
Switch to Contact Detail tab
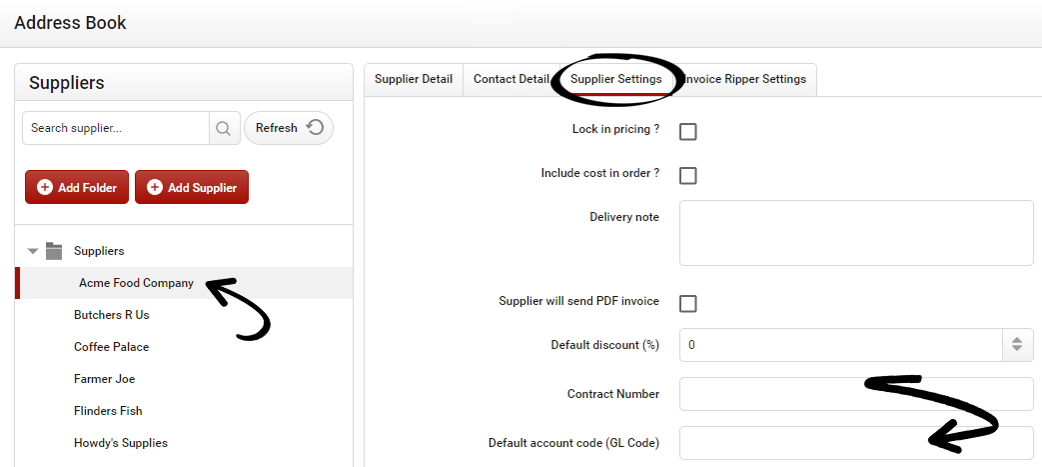point(511,79)
